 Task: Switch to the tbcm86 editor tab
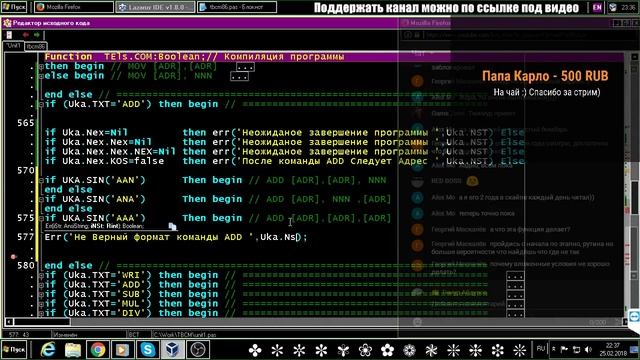coord(36,47)
